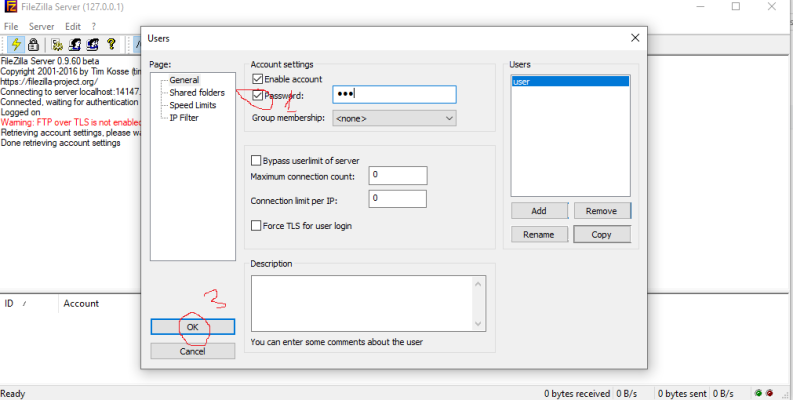This screenshot has width=793, height=400.
Task: Open the Group membership dropdown
Action: [x=394, y=118]
